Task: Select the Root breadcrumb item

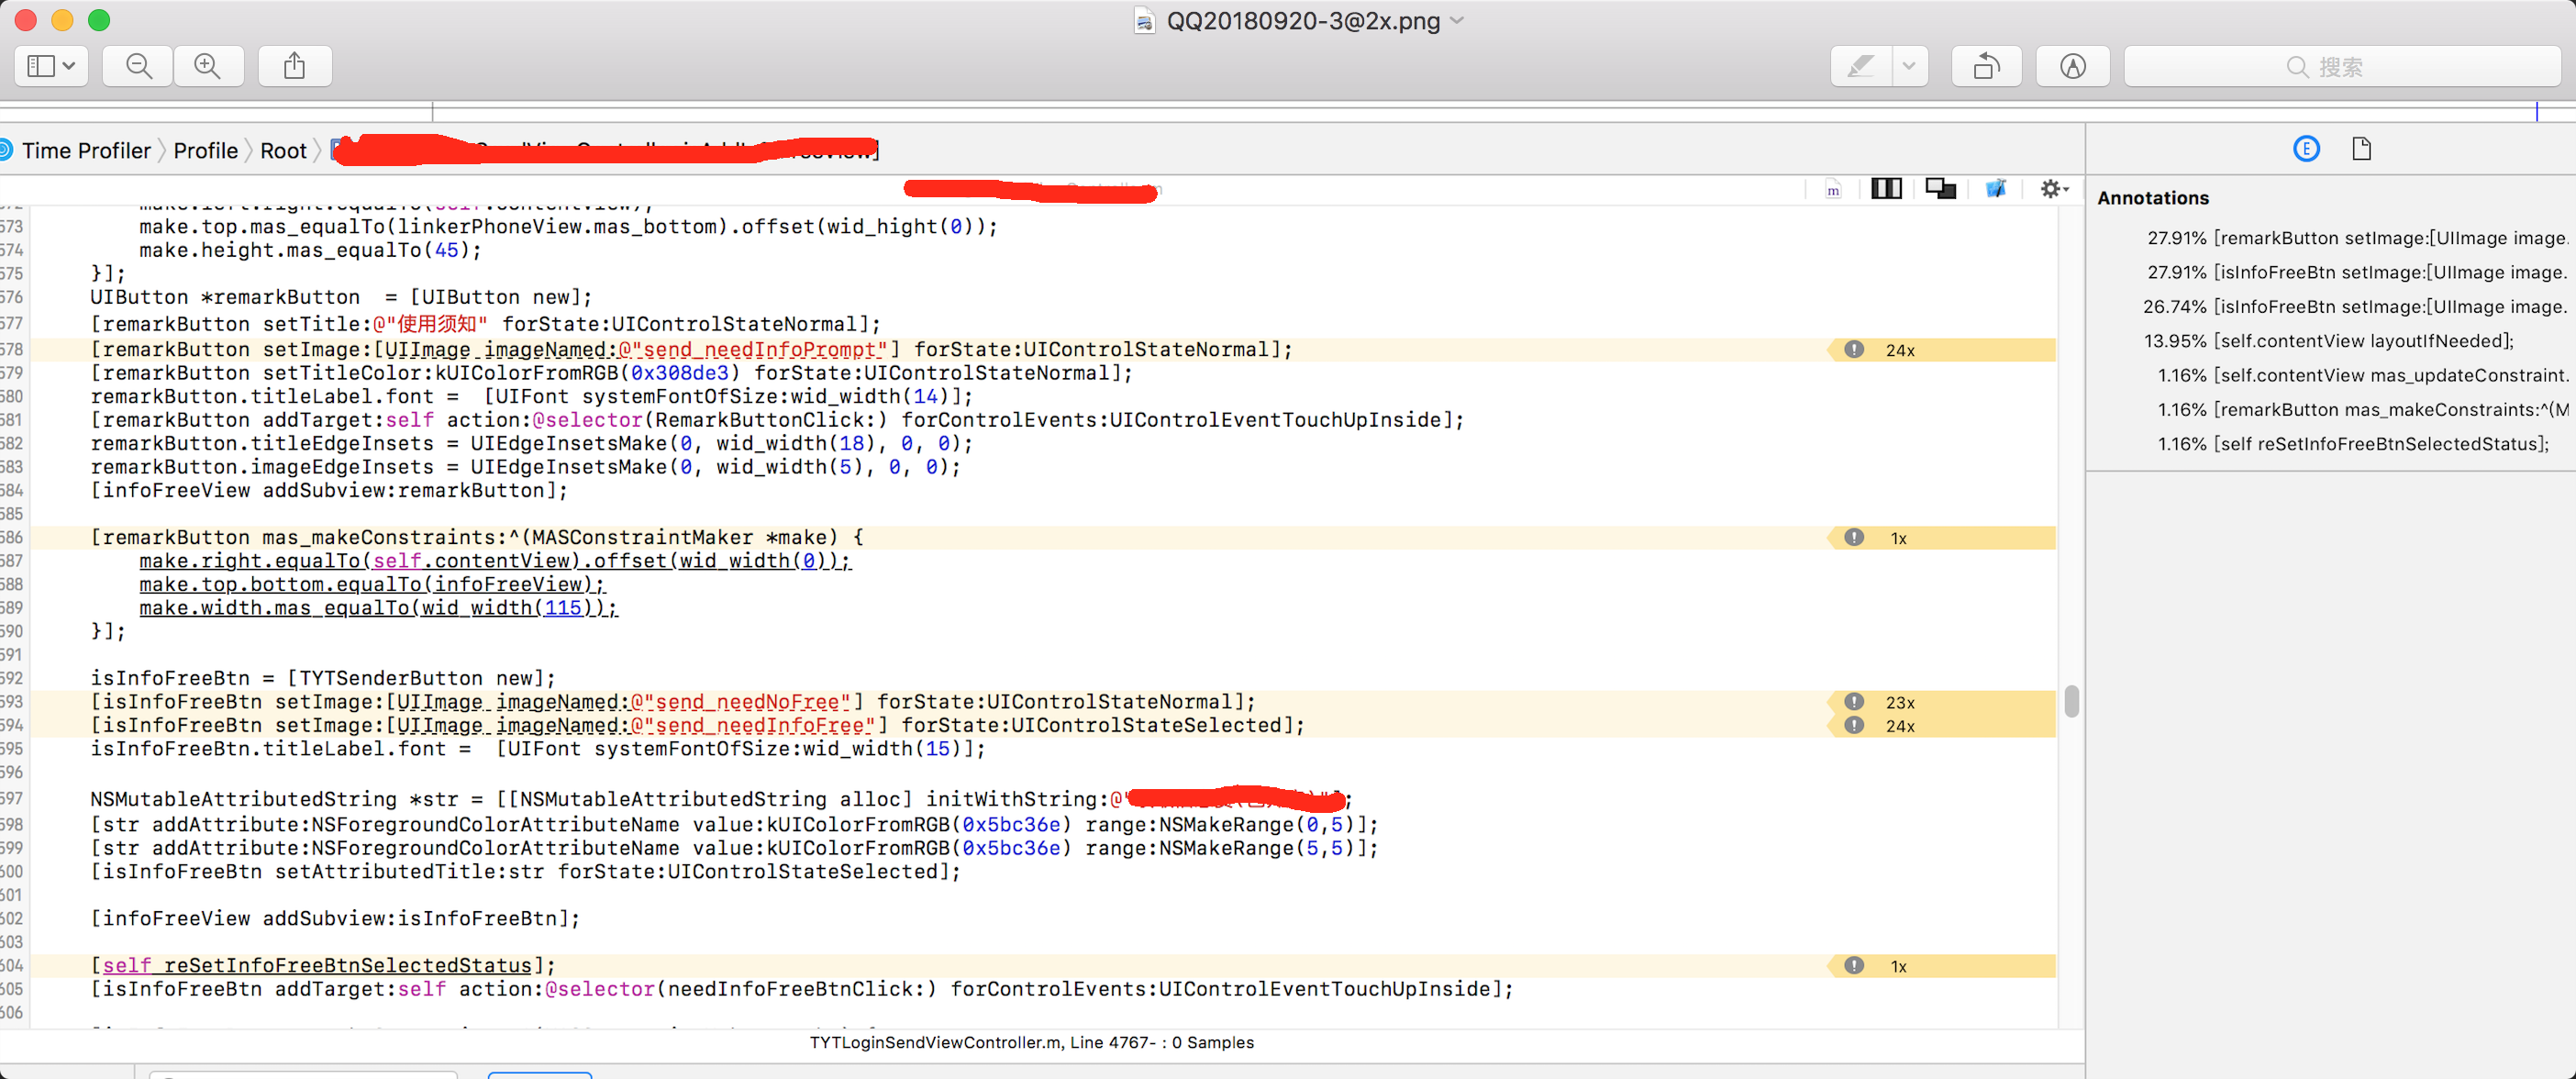Action: [283, 150]
